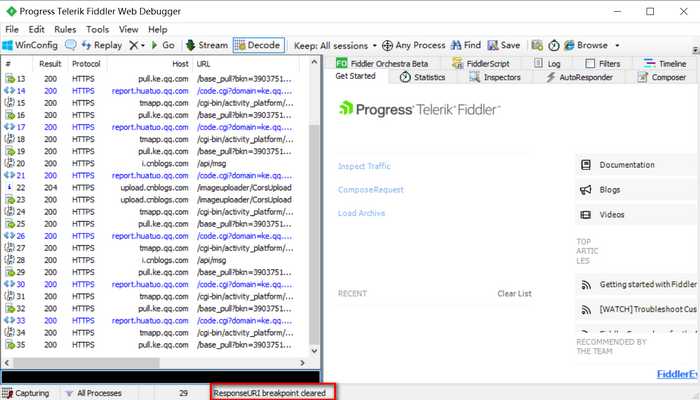Click session list scroll up arrow
Image resolution: width=700 pixels, height=400 pixels.
[314, 62]
